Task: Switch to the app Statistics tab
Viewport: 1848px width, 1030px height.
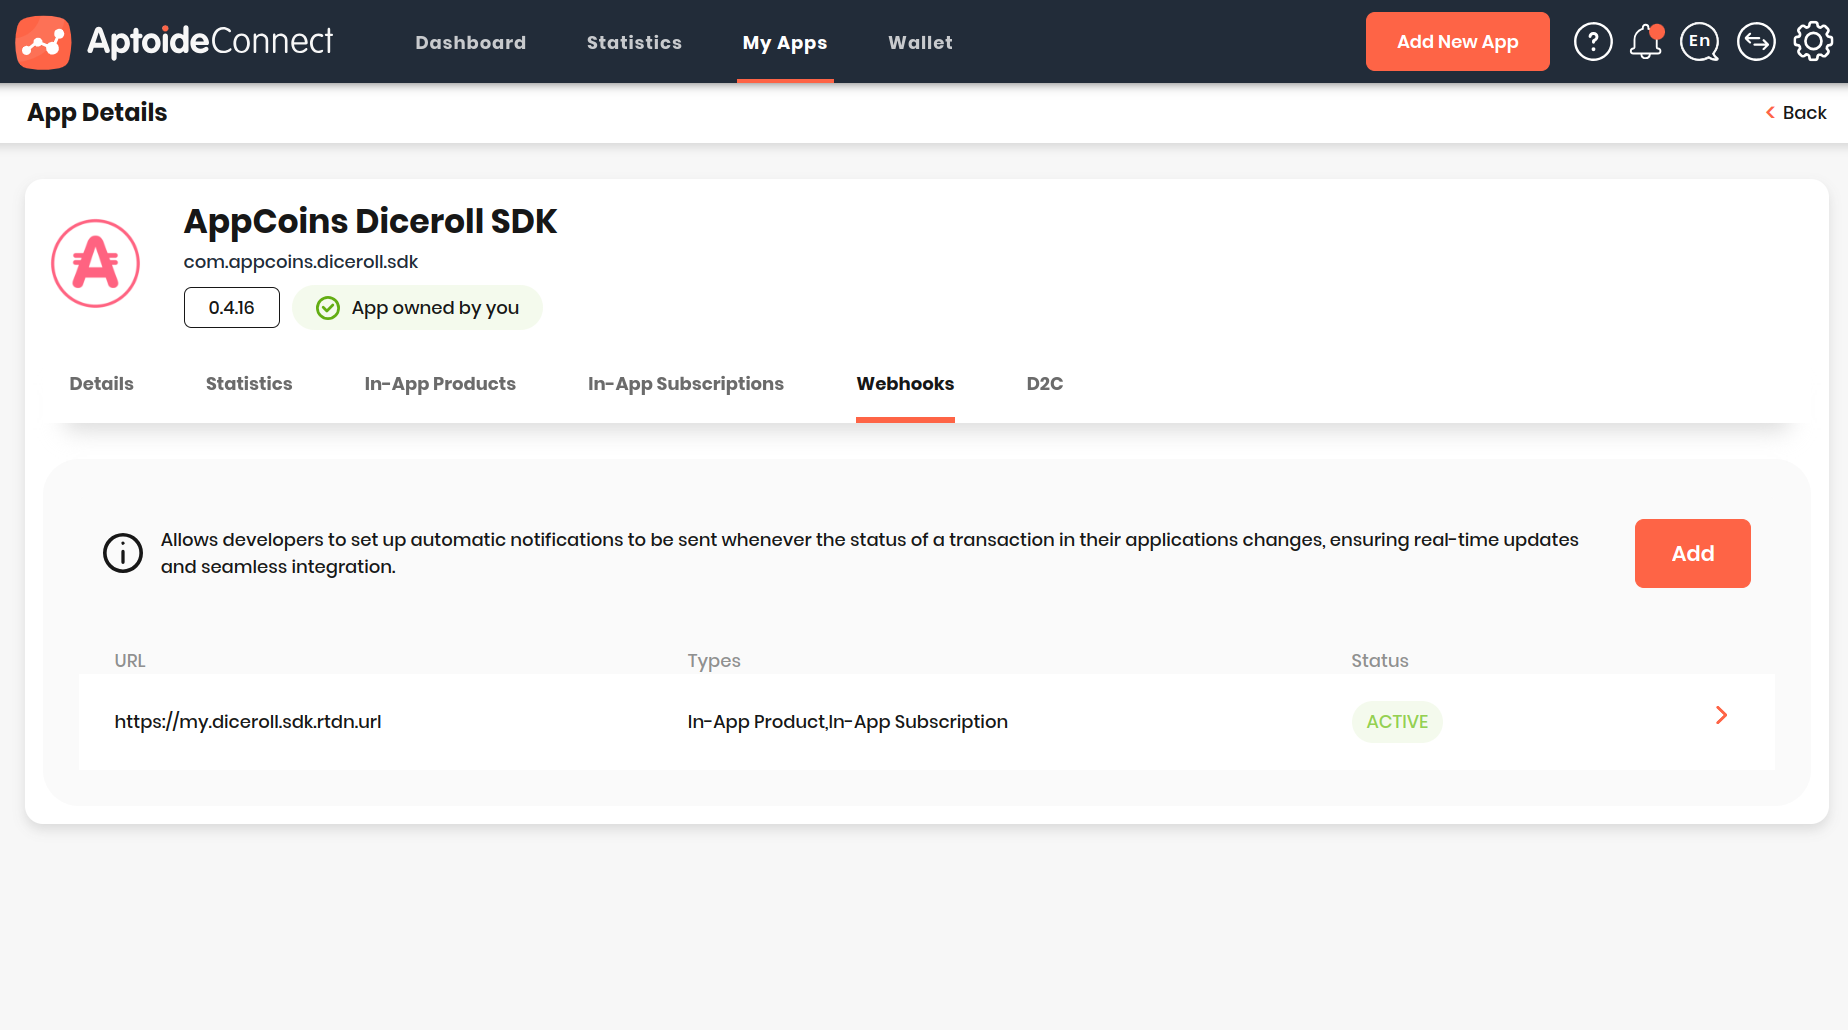Action: click(x=249, y=384)
